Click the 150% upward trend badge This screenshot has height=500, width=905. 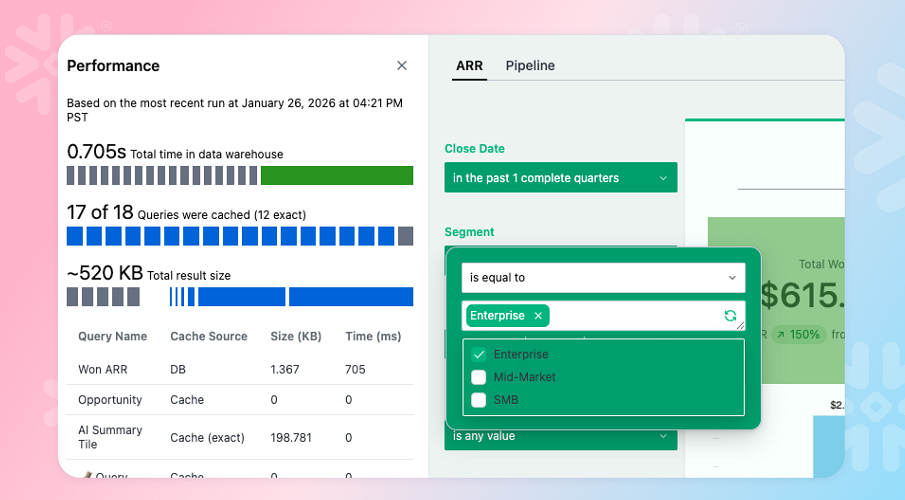(x=798, y=334)
